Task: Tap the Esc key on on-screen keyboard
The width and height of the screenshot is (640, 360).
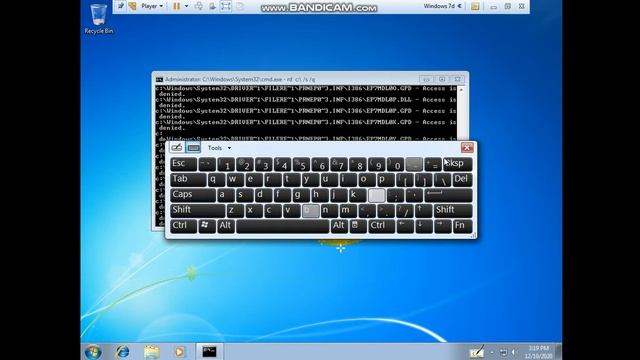Action: point(183,164)
